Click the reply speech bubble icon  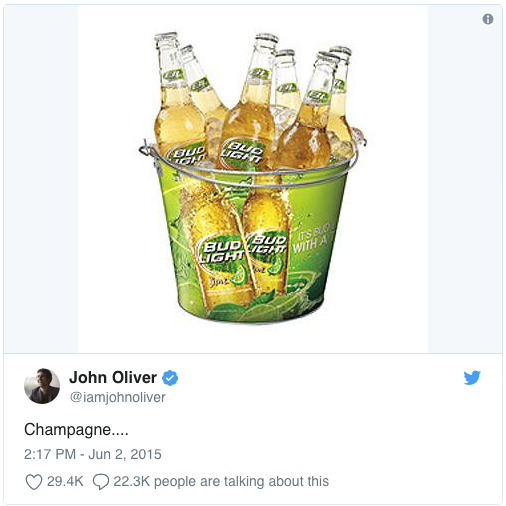tap(101, 482)
